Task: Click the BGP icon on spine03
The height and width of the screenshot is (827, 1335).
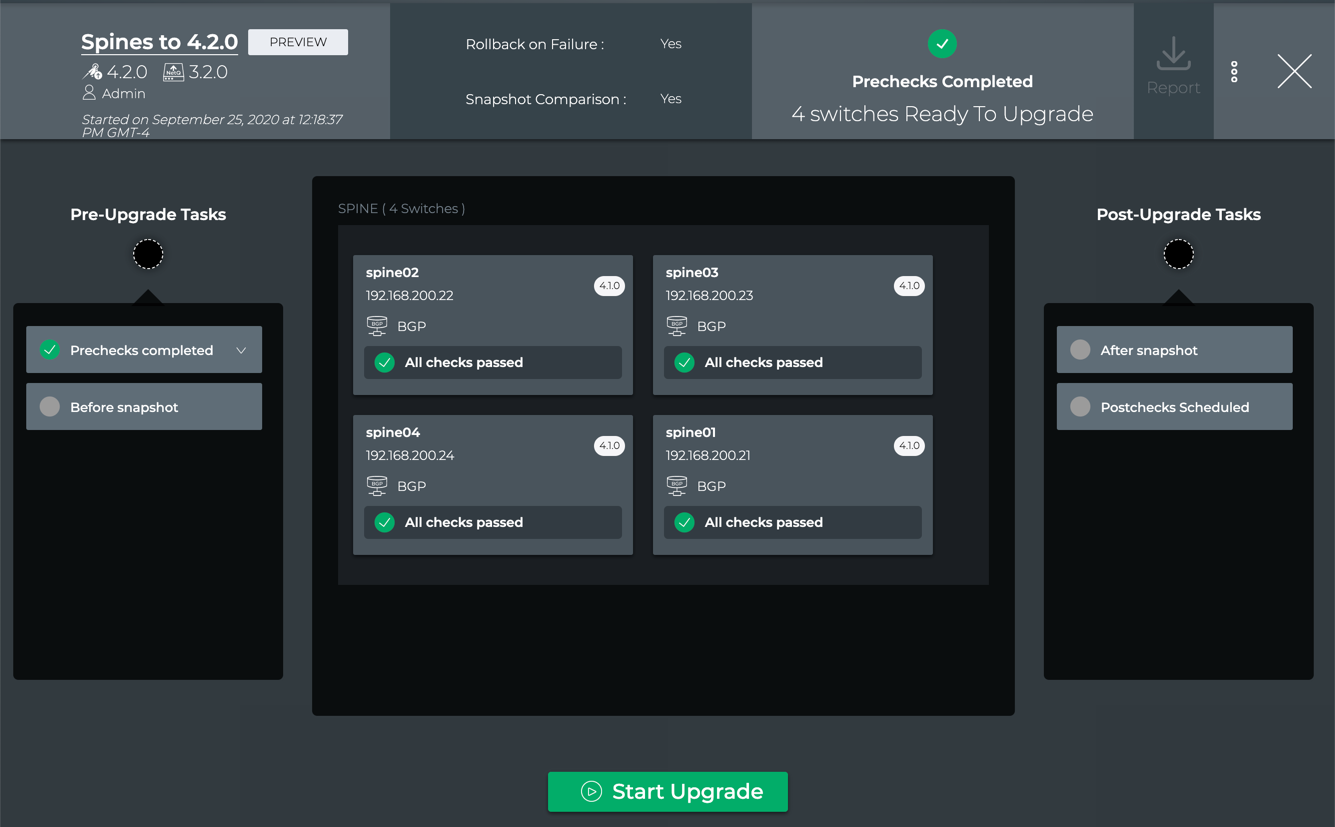Action: [x=677, y=326]
